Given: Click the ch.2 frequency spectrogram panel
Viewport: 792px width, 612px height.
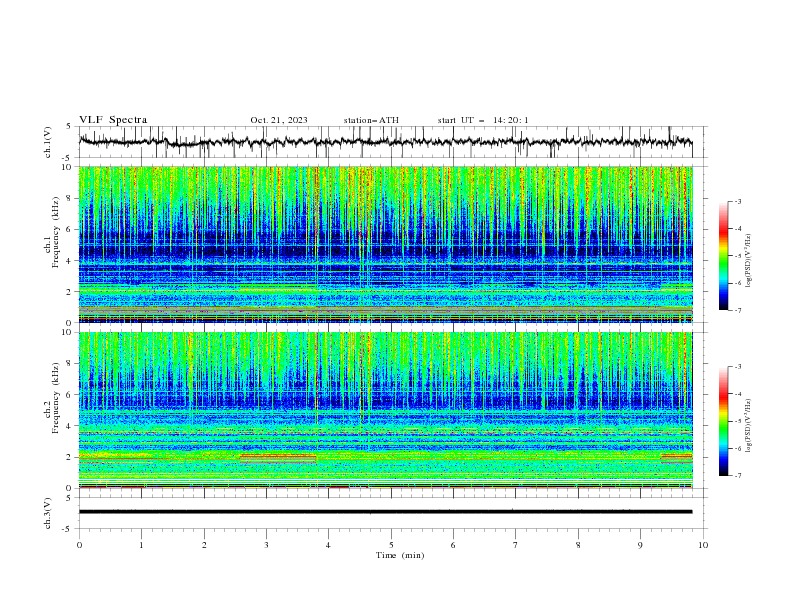Looking at the screenshot, I should 385,410.
